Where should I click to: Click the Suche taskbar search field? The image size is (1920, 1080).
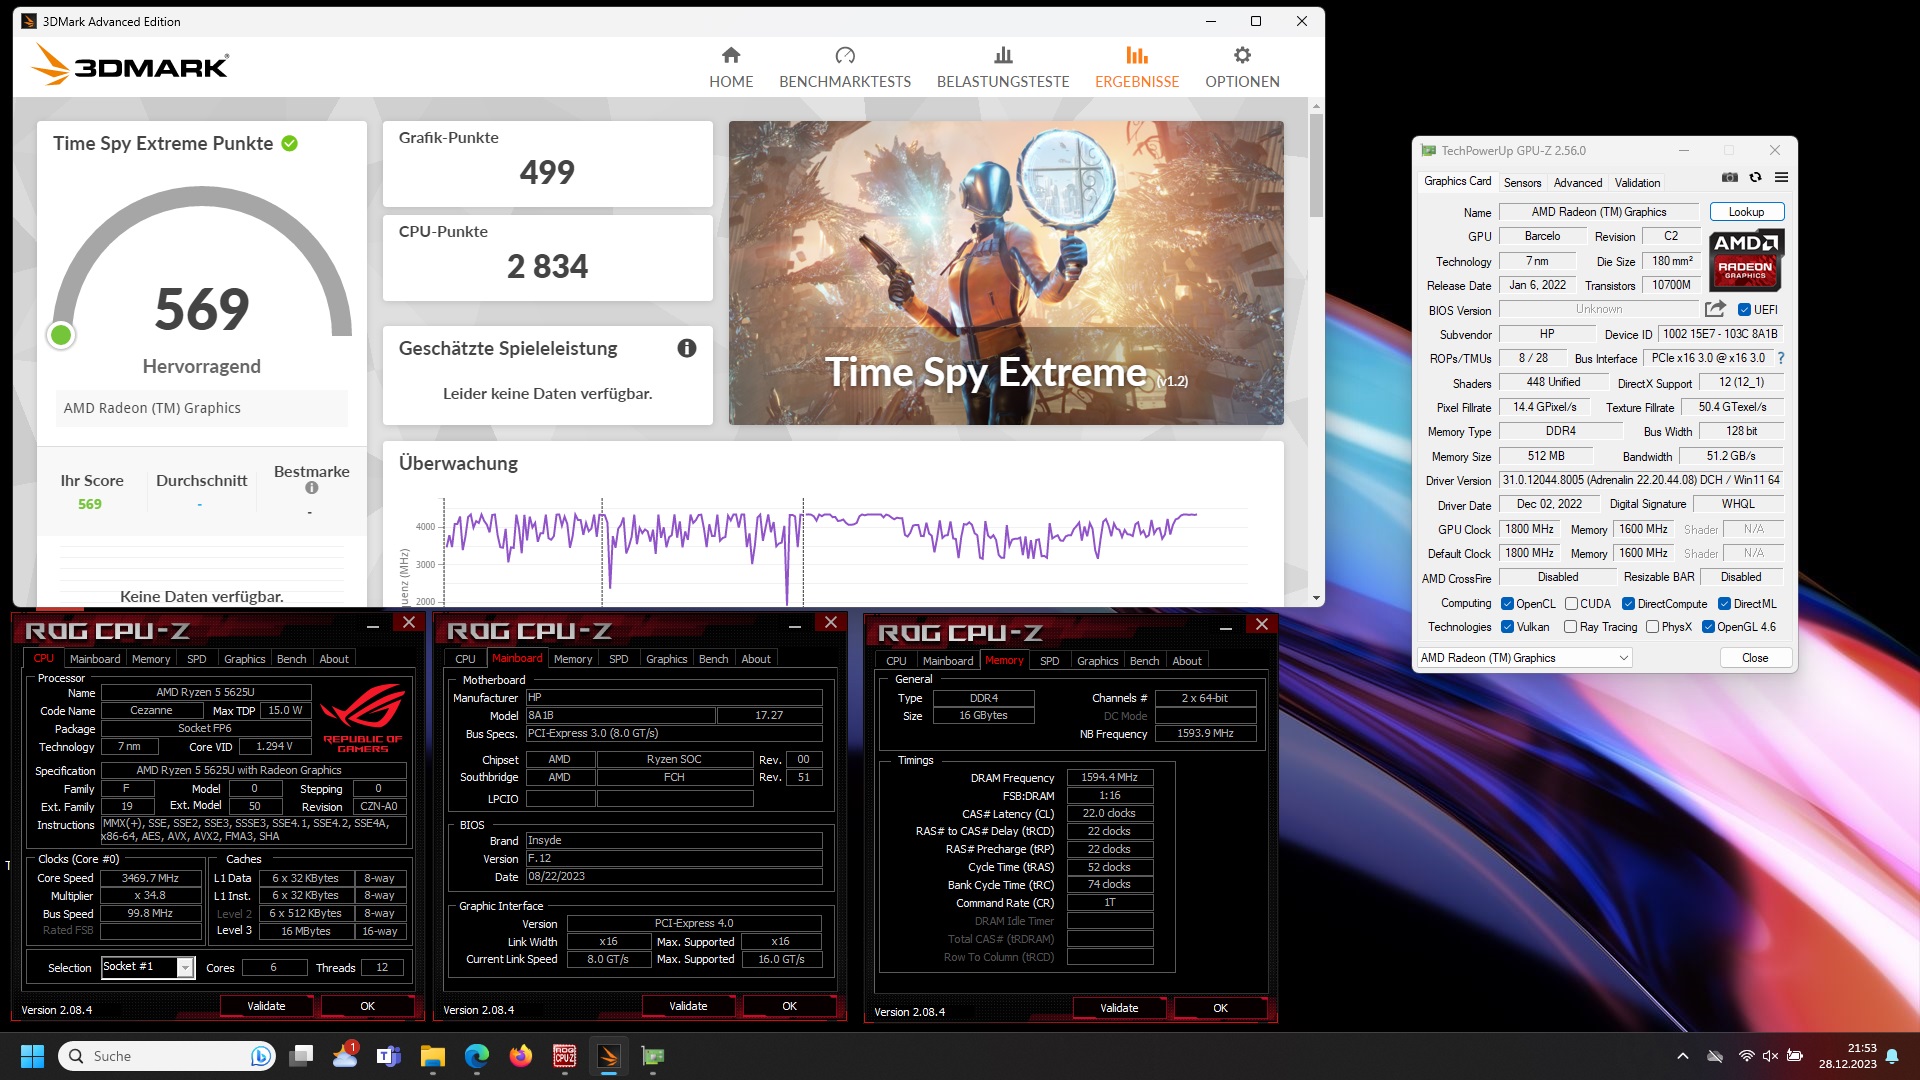(x=166, y=1056)
